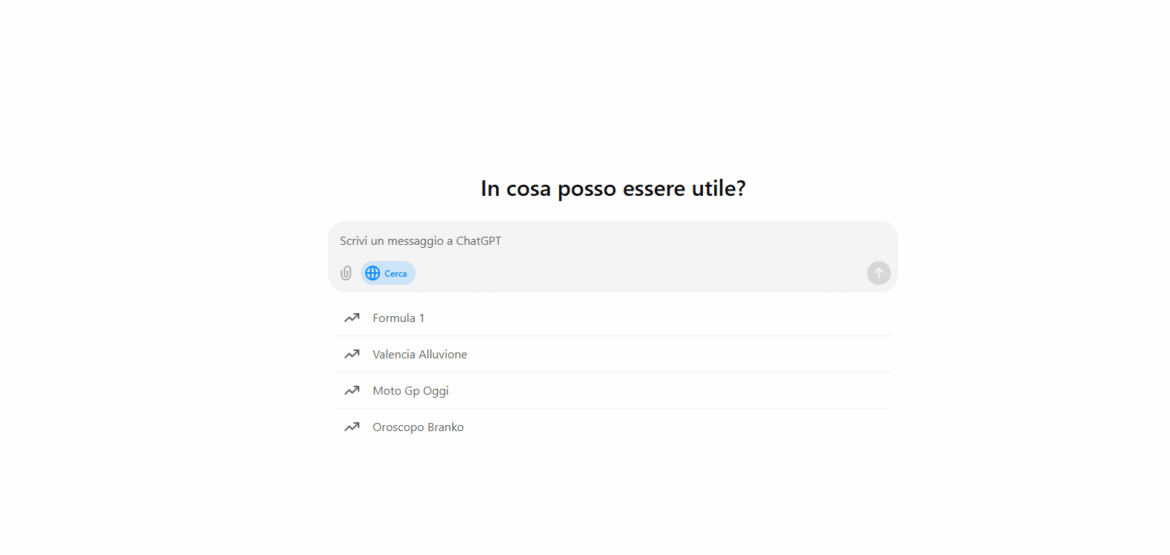The width and height of the screenshot is (1170, 555).
Task: Attach a file using the paperclip icon
Action: pos(346,273)
